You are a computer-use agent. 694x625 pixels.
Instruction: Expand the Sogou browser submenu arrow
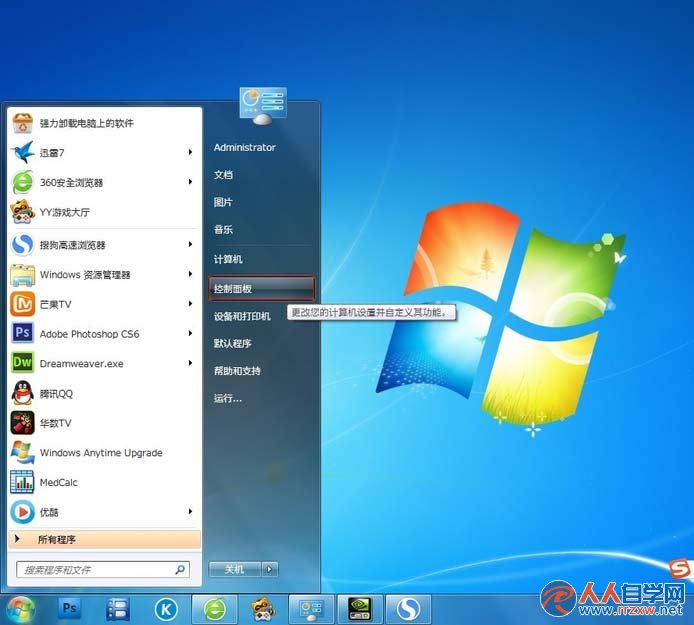190,244
